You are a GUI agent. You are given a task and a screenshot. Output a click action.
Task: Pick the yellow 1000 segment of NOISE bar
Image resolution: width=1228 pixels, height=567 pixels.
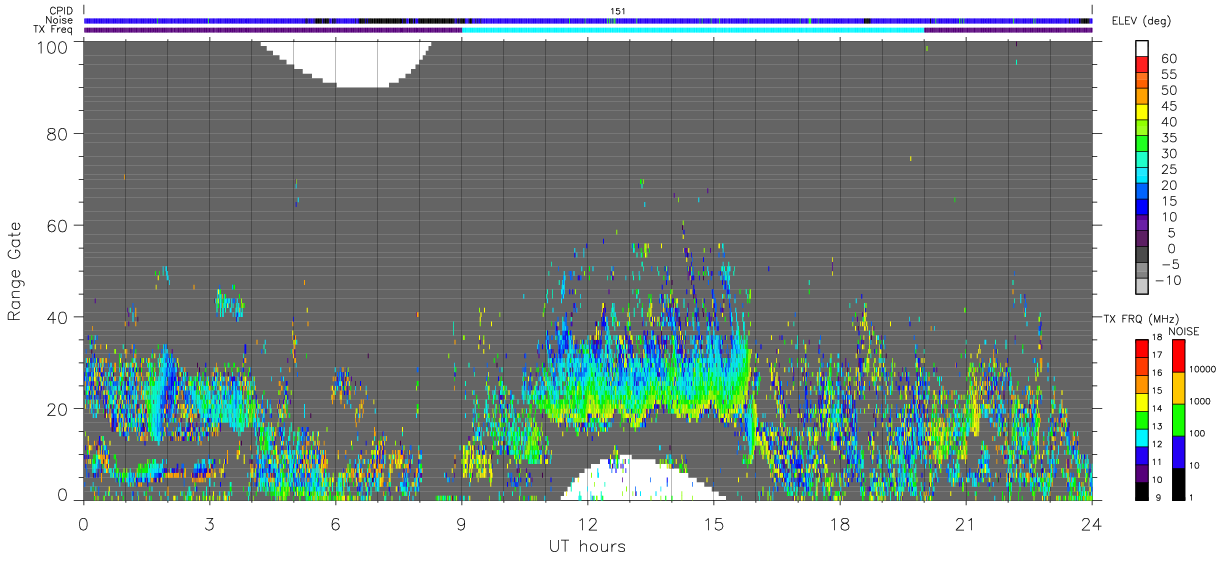coord(1178,388)
